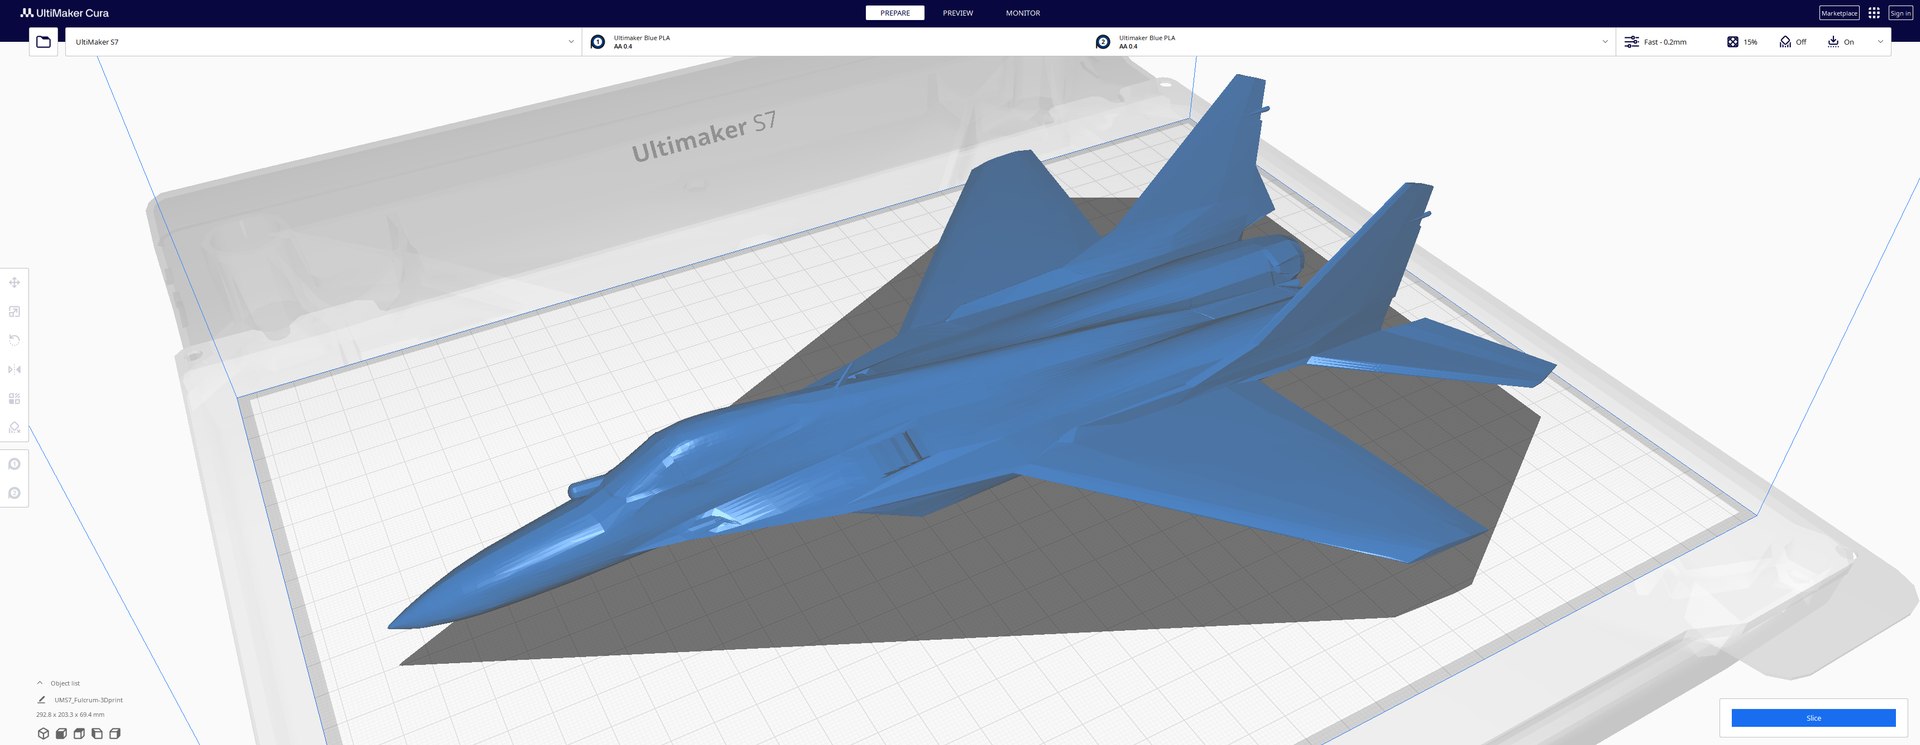Select the Scale tool in left toolbar
This screenshot has height=745, width=1920.
[14, 311]
